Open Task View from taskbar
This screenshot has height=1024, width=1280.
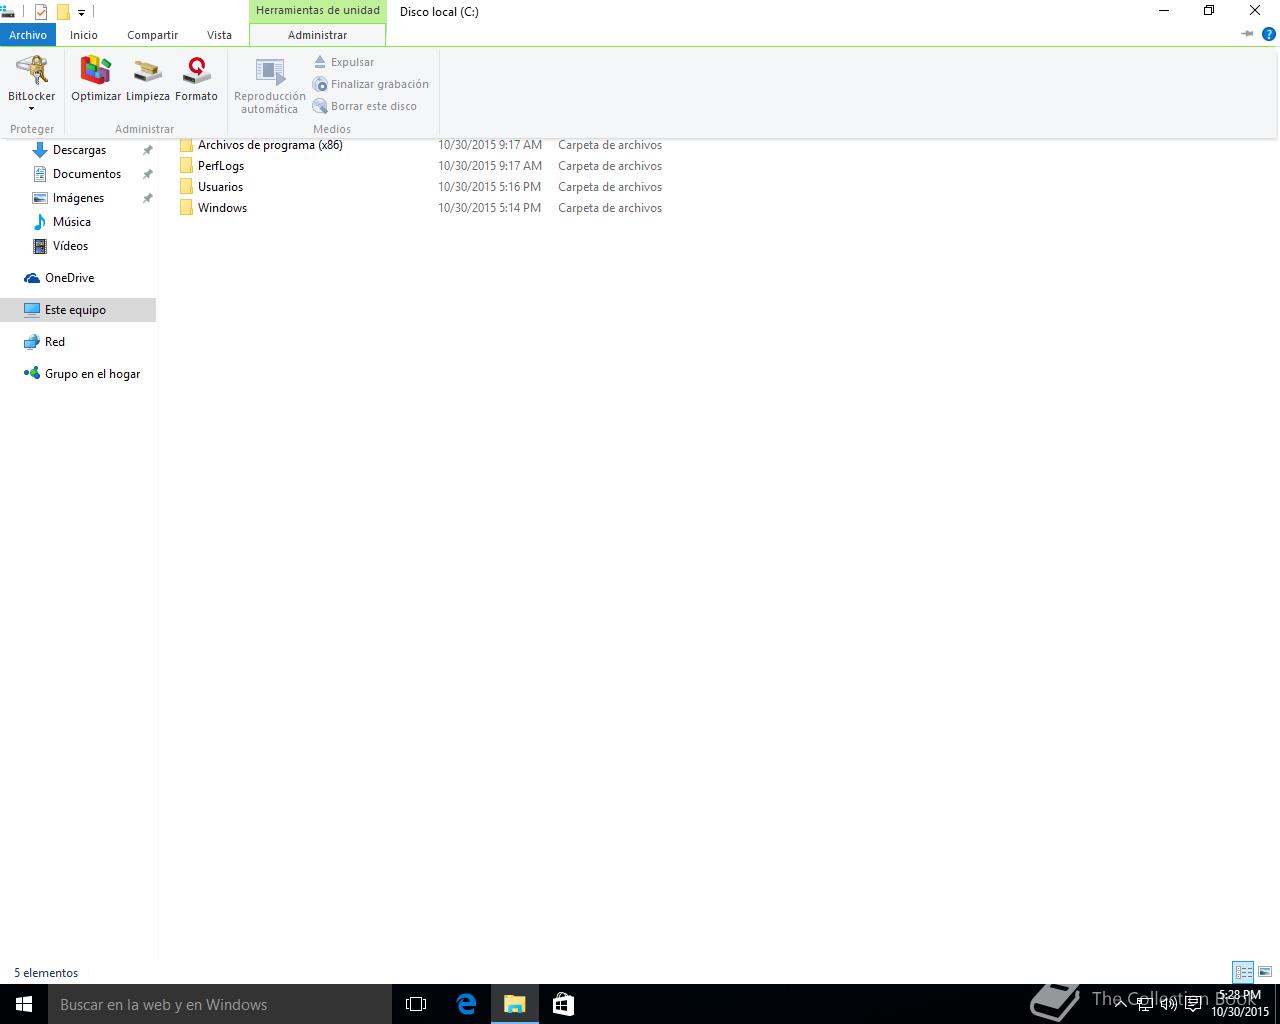point(416,1004)
